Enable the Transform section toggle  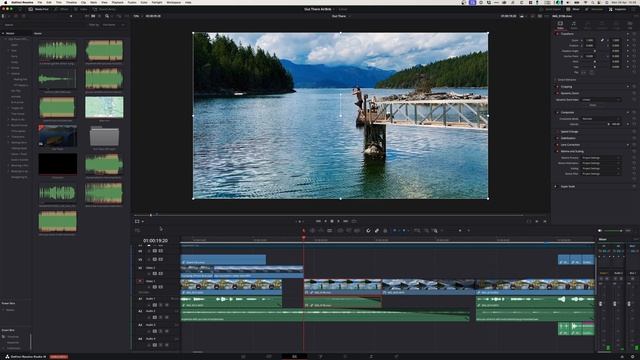pos(557,34)
